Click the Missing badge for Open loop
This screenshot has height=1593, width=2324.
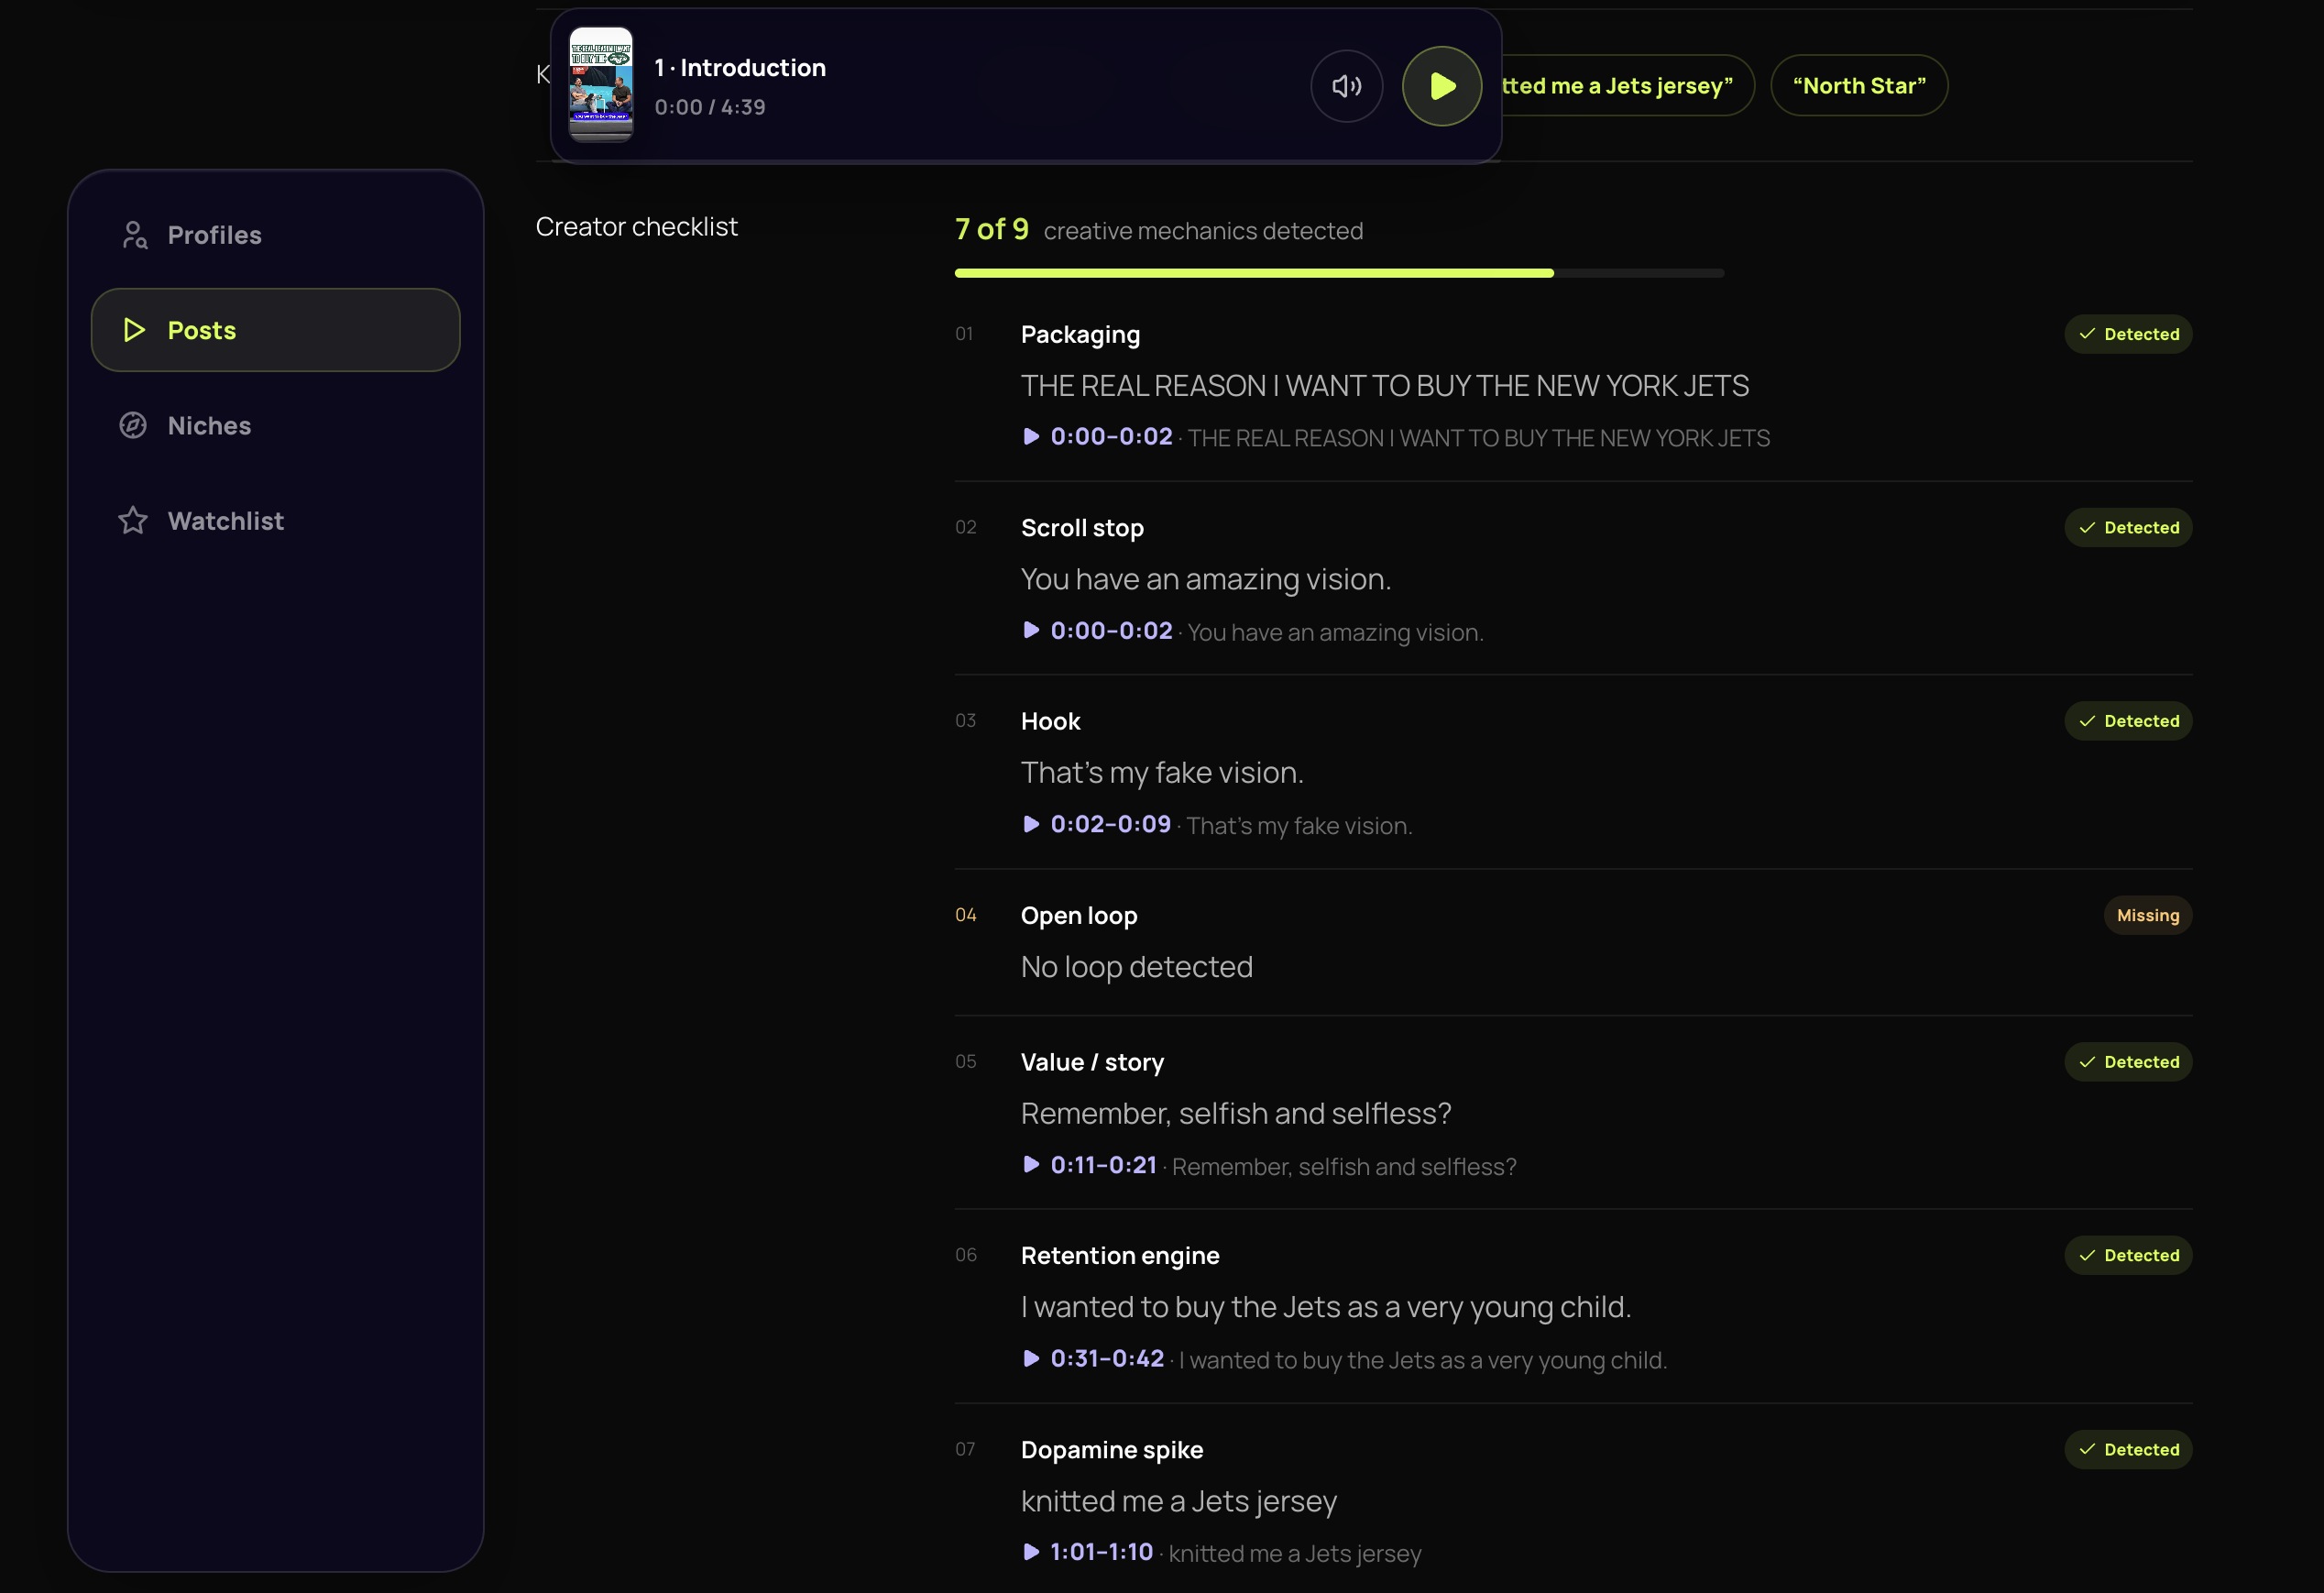click(x=2147, y=915)
